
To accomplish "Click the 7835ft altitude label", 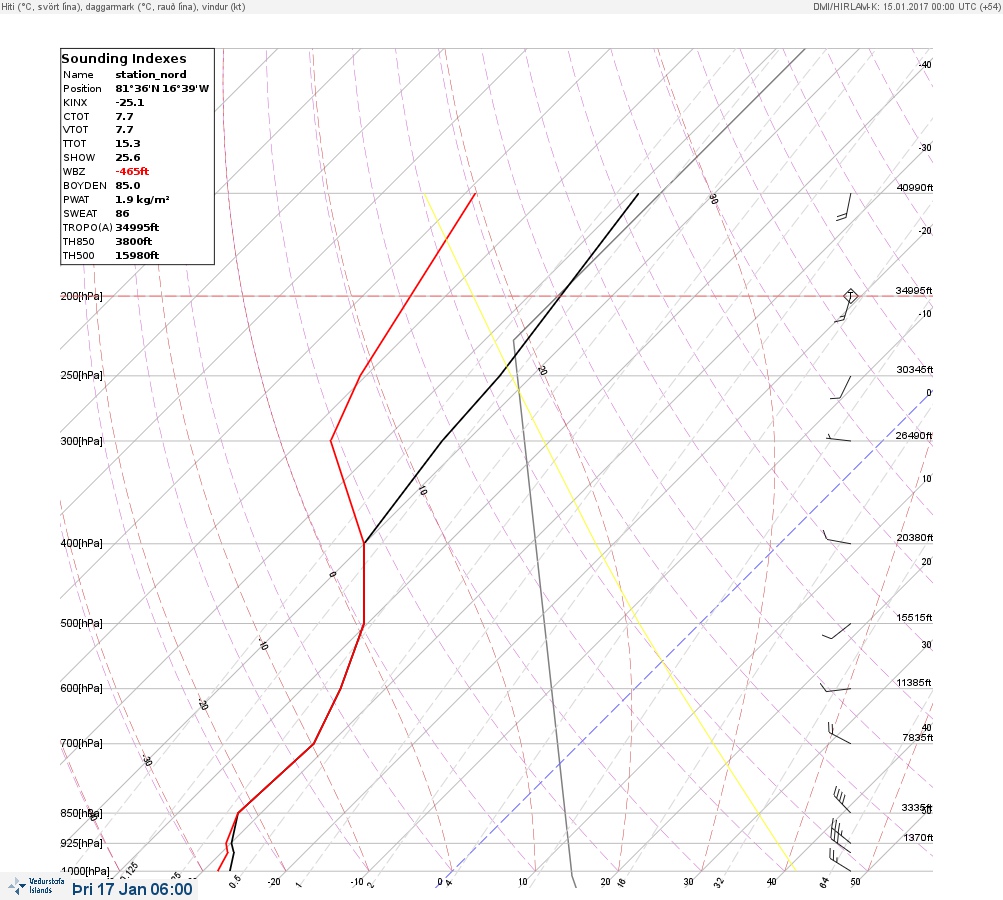I will (x=917, y=738).
